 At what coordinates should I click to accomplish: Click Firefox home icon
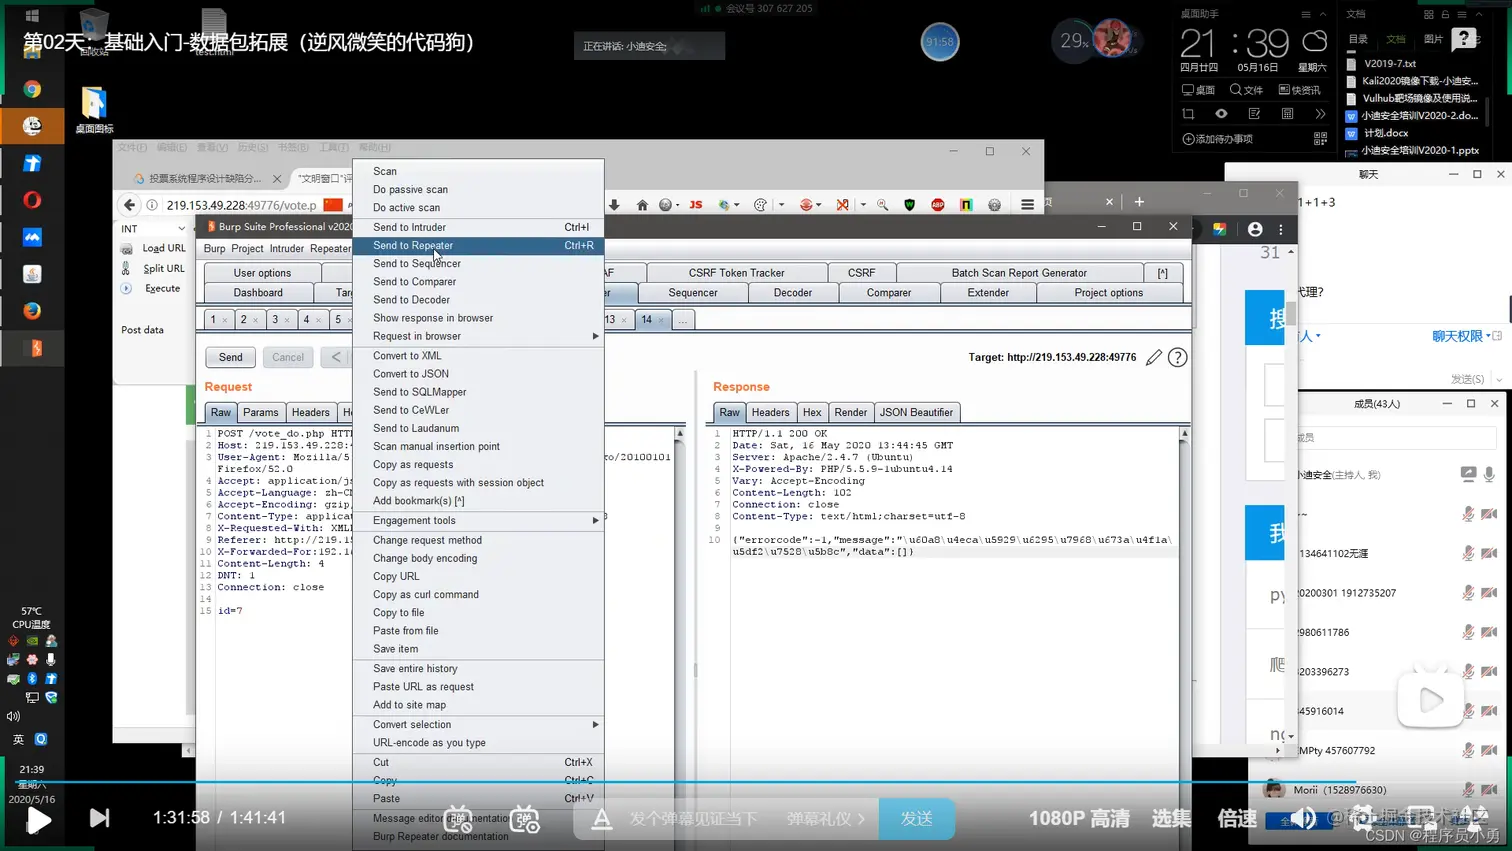(x=642, y=205)
